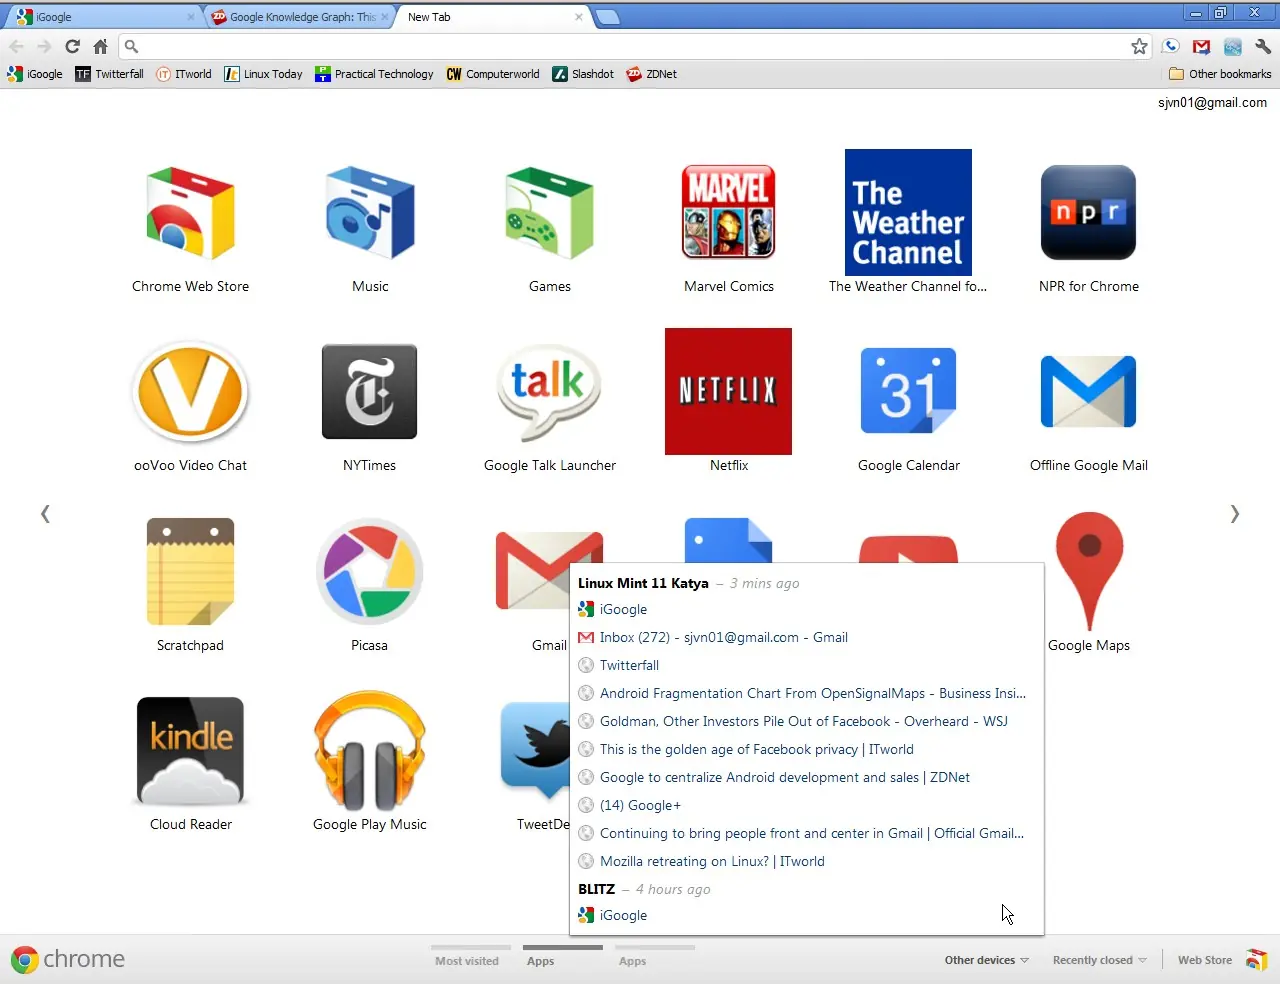The image size is (1280, 984).
Task: Click the address bar field
Action: click(636, 46)
